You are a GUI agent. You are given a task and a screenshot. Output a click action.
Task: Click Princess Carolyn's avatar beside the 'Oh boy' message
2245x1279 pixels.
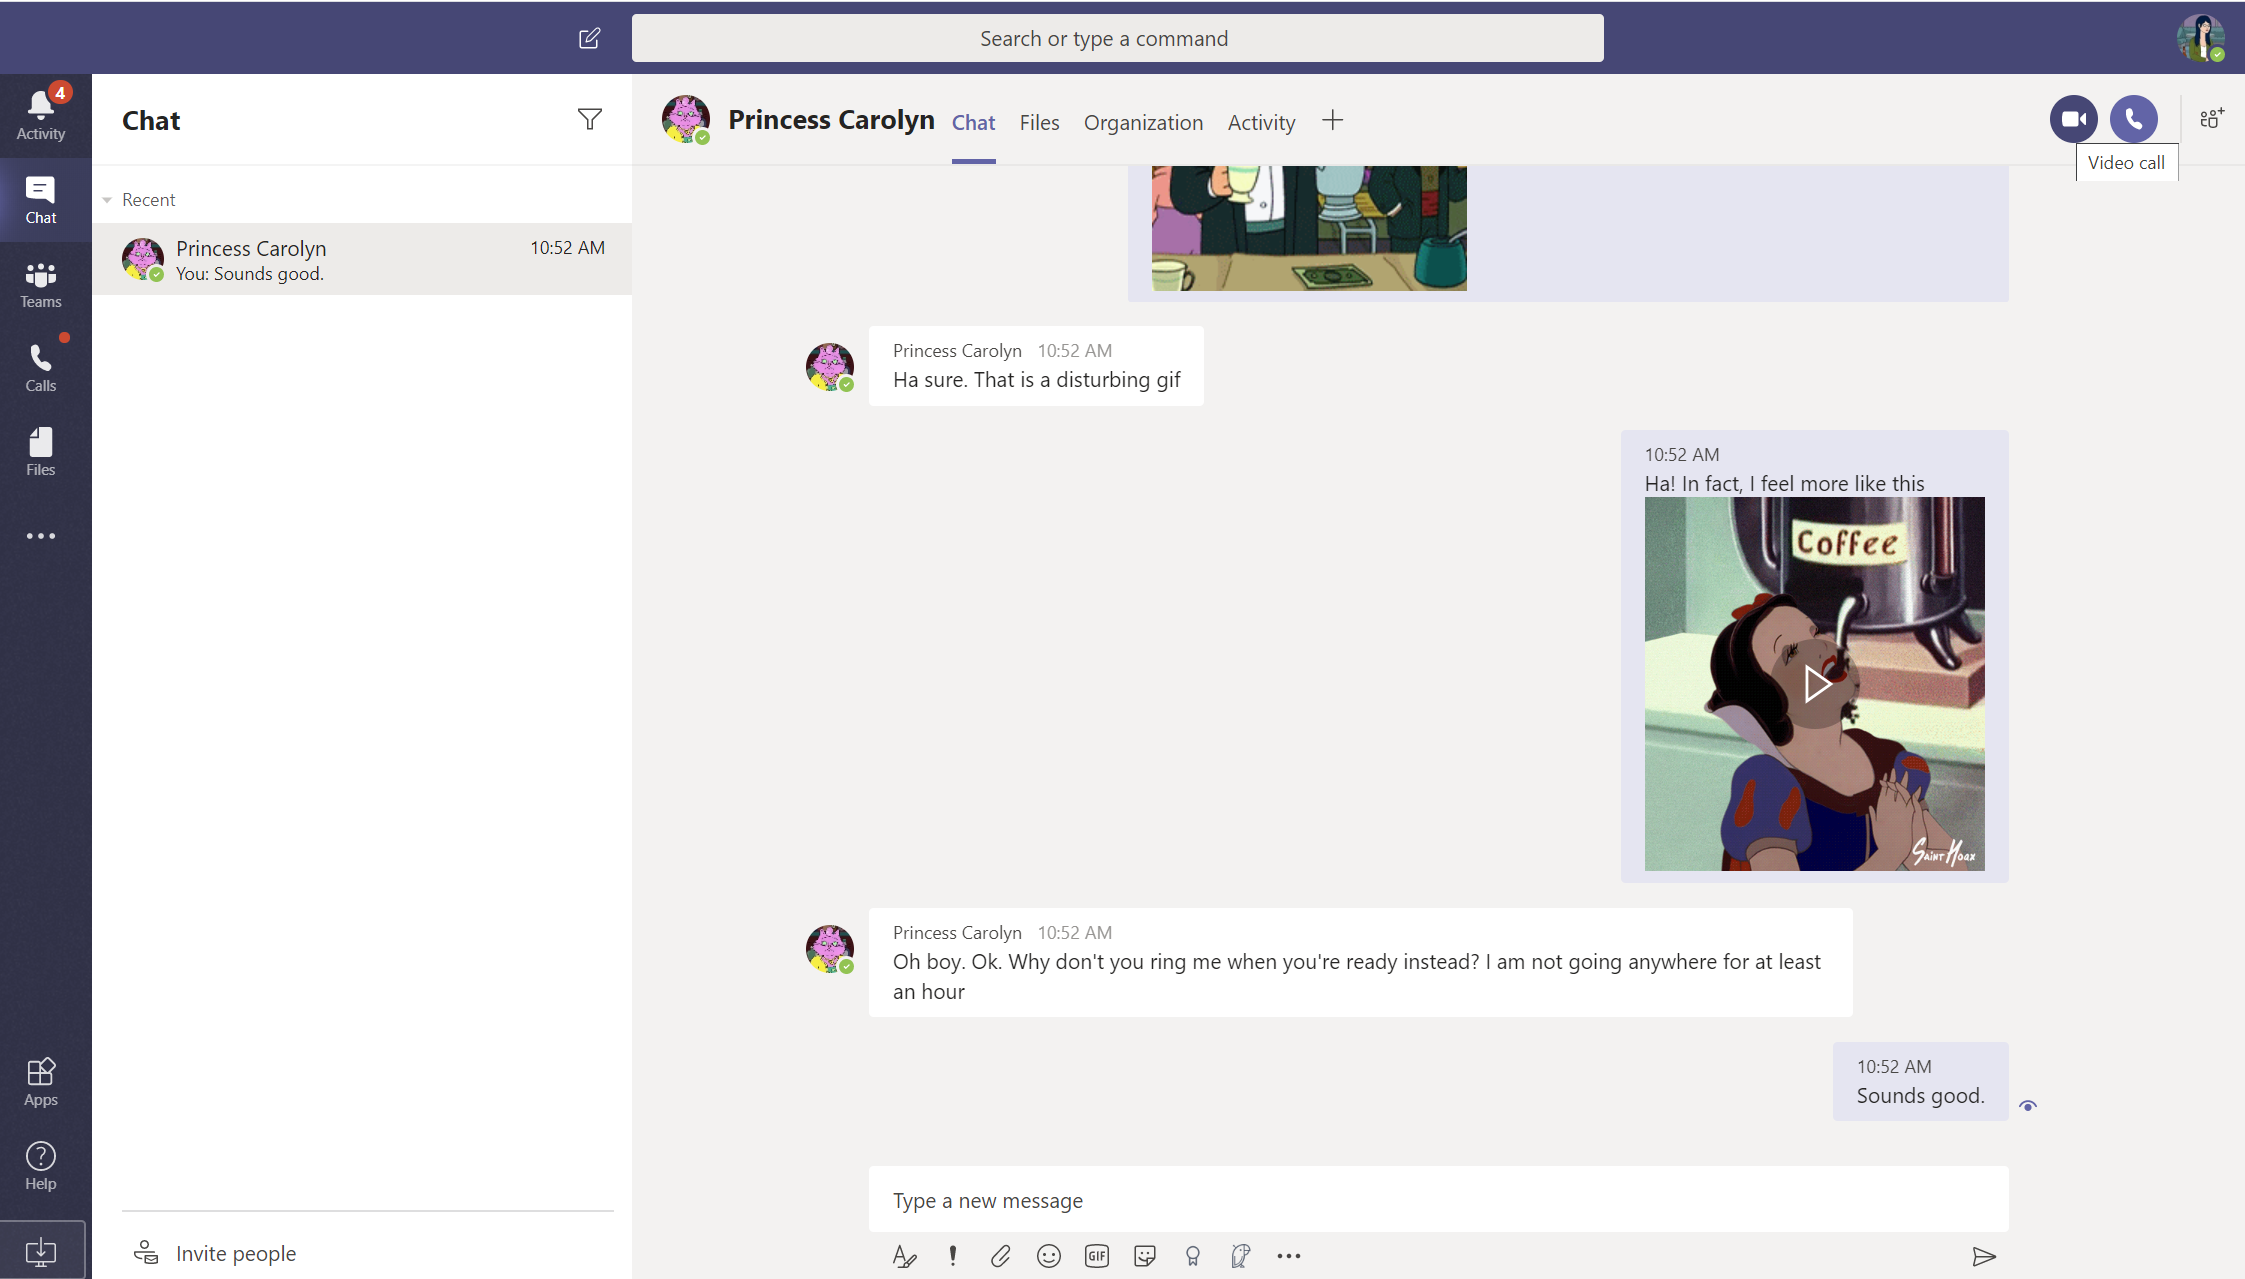(x=830, y=948)
